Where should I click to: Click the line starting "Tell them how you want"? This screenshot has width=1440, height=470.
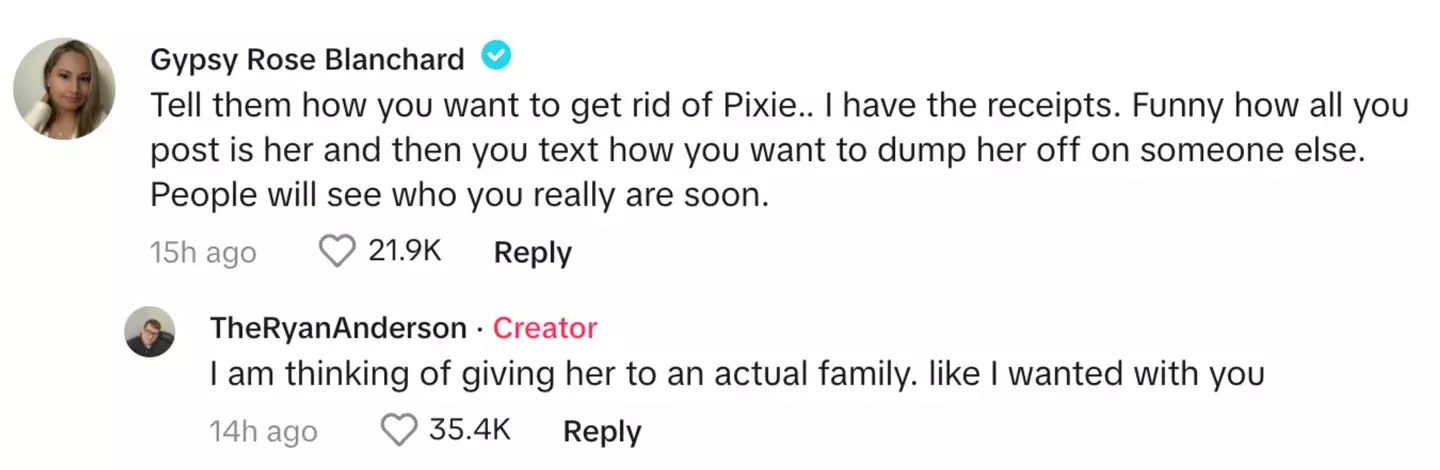779,104
